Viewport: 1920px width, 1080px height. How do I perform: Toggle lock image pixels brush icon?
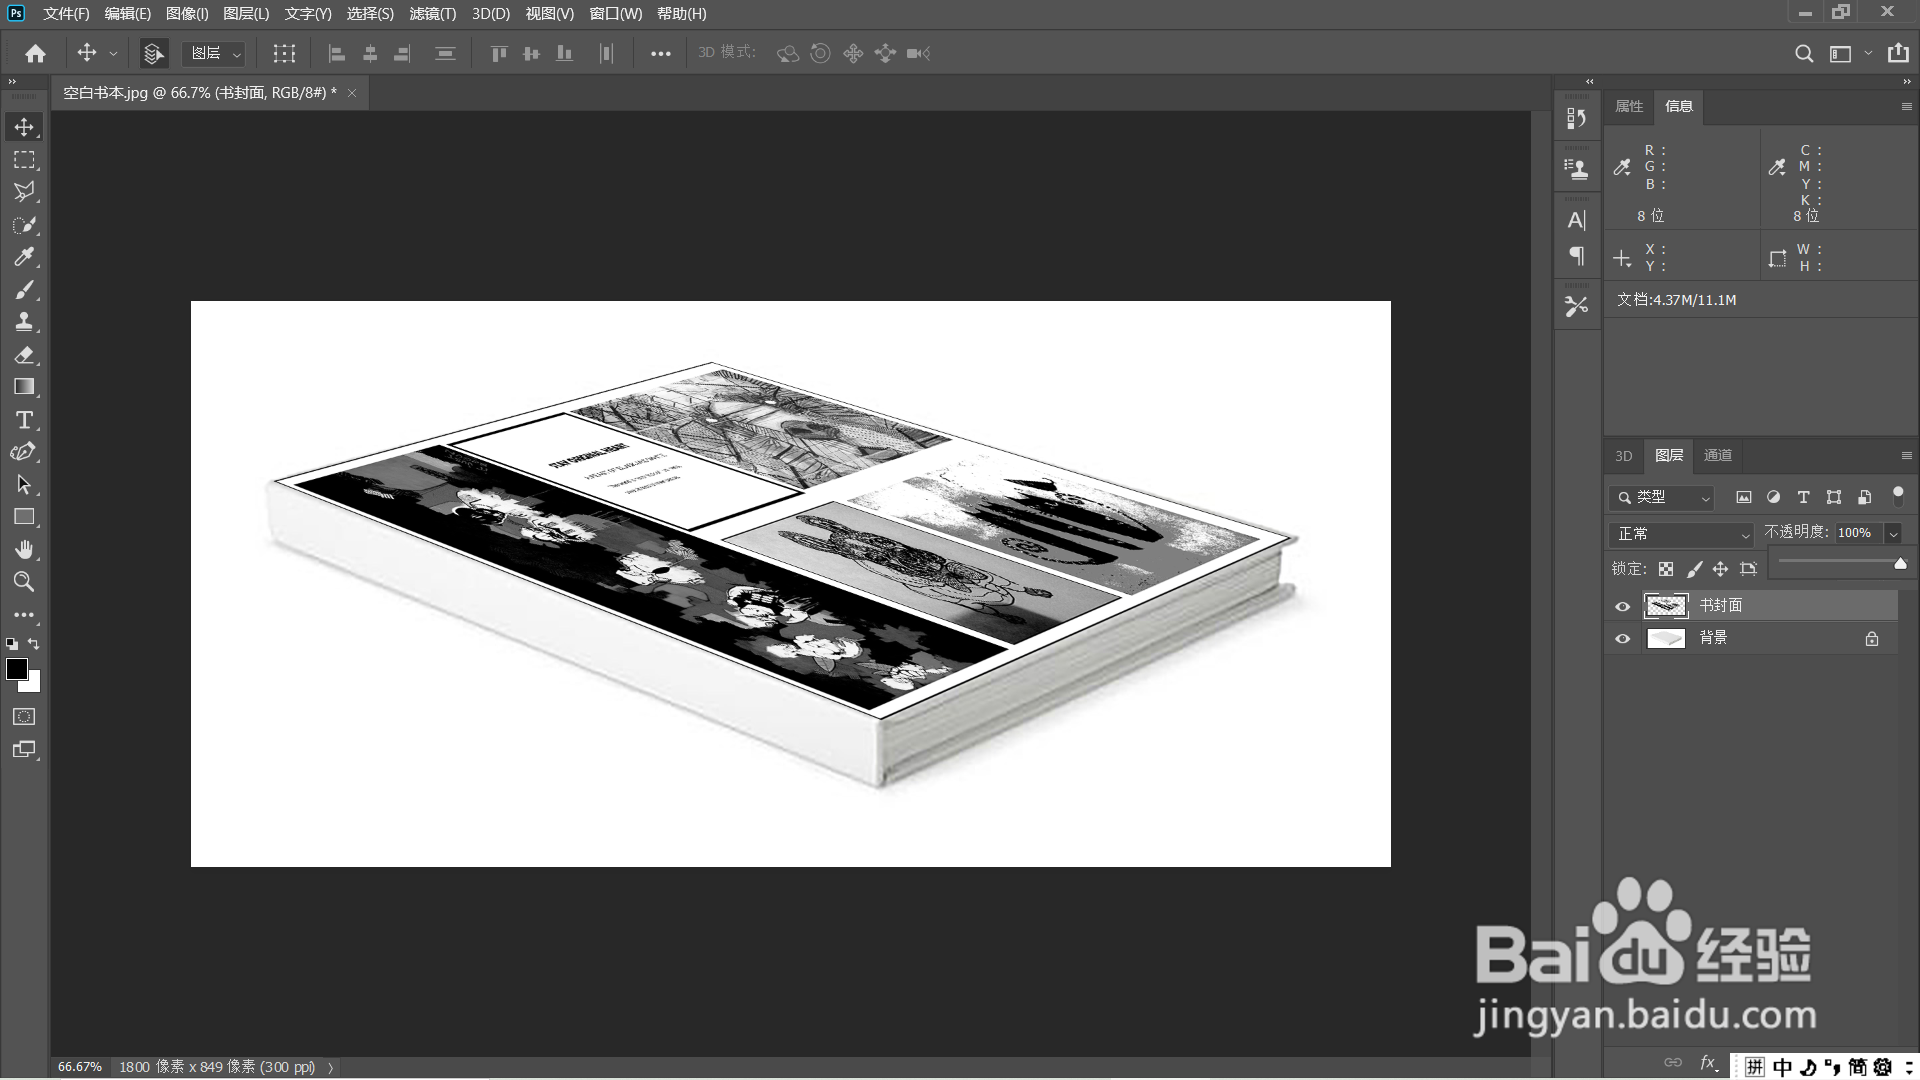point(1694,569)
